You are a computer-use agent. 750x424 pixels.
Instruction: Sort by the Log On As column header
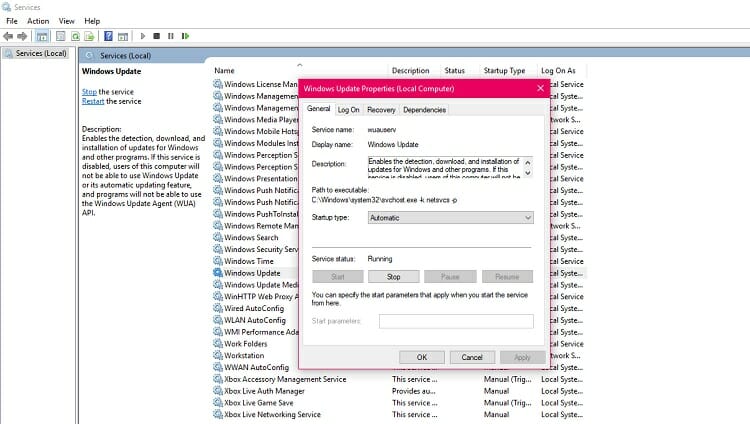coord(558,70)
